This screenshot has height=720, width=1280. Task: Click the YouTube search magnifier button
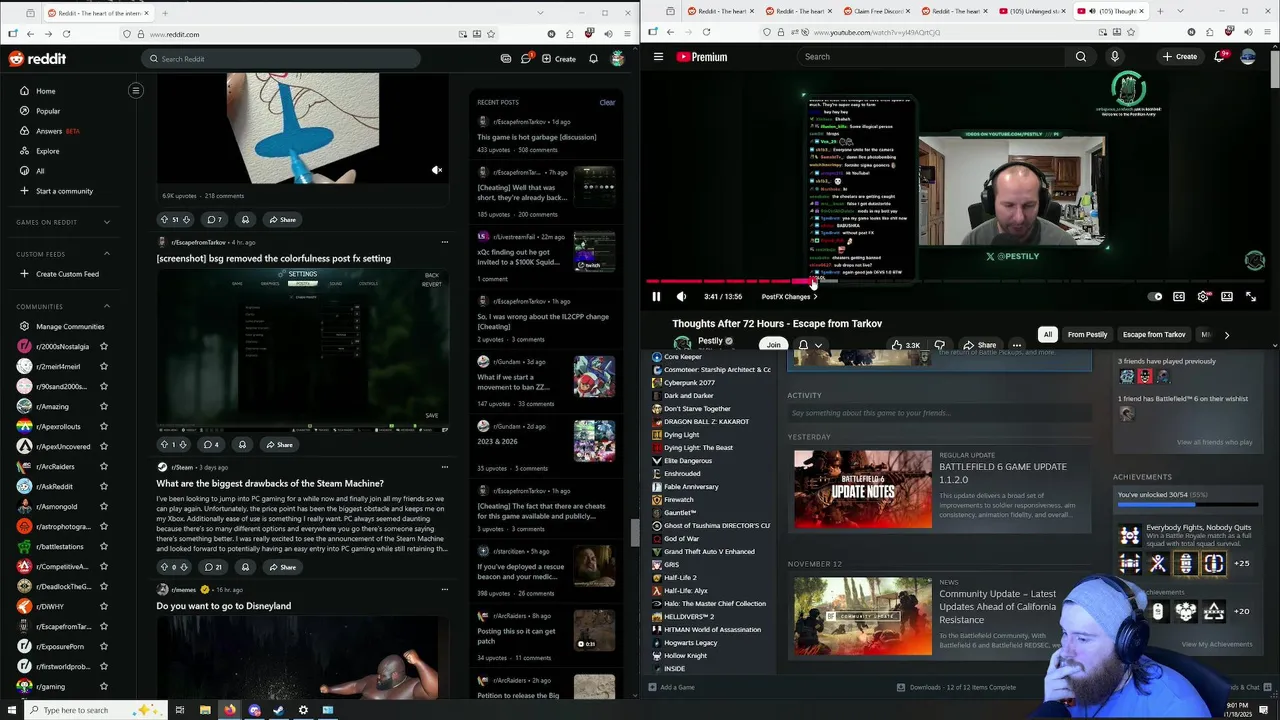pyautogui.click(x=1081, y=57)
